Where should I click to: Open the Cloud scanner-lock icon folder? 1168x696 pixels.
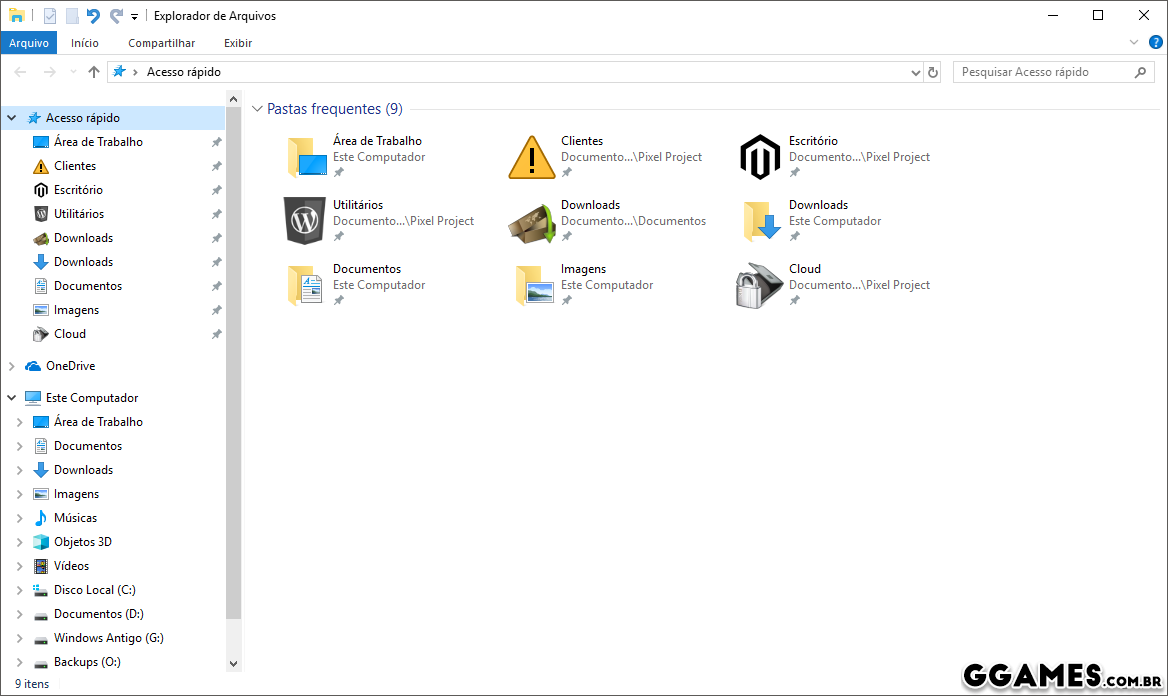click(x=760, y=285)
